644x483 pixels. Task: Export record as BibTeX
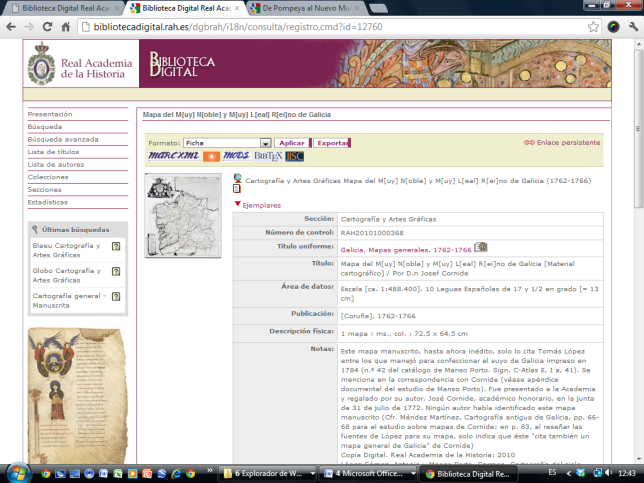pyautogui.click(x=268, y=156)
